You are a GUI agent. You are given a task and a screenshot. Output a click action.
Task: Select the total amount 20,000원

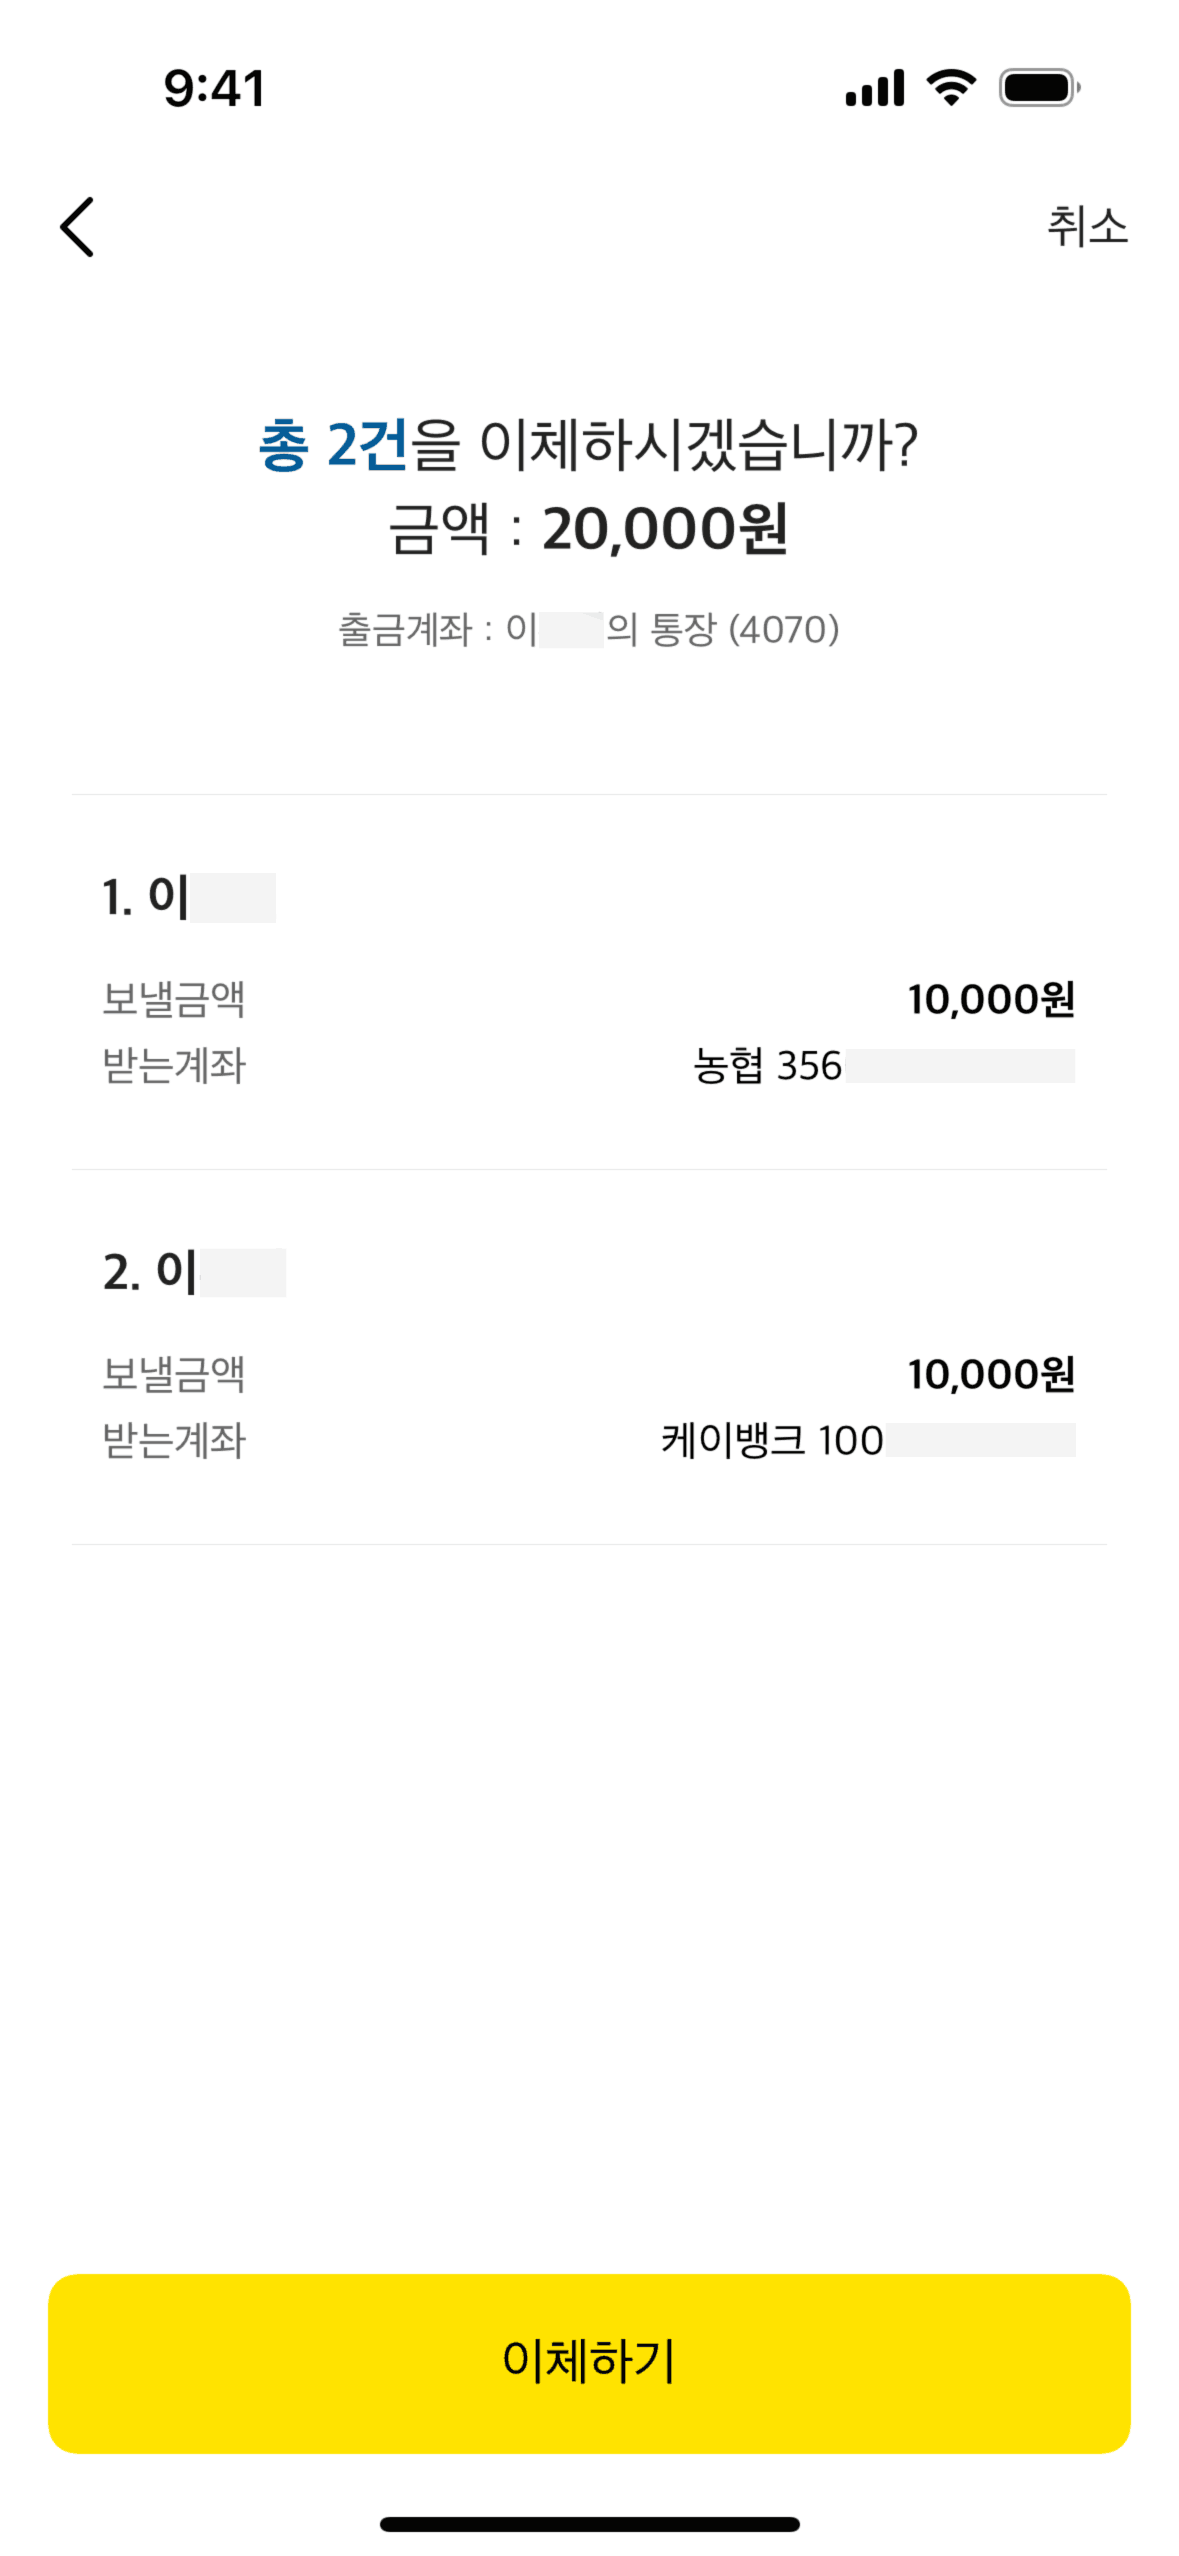[x=665, y=529]
